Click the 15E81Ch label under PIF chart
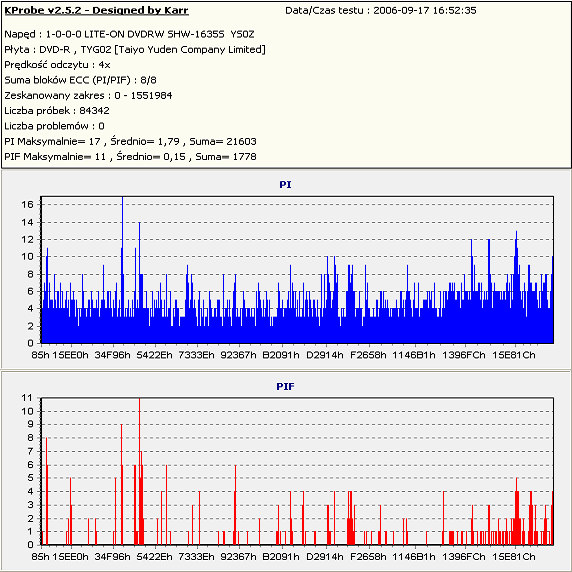The height and width of the screenshot is (572, 572). (x=514, y=557)
